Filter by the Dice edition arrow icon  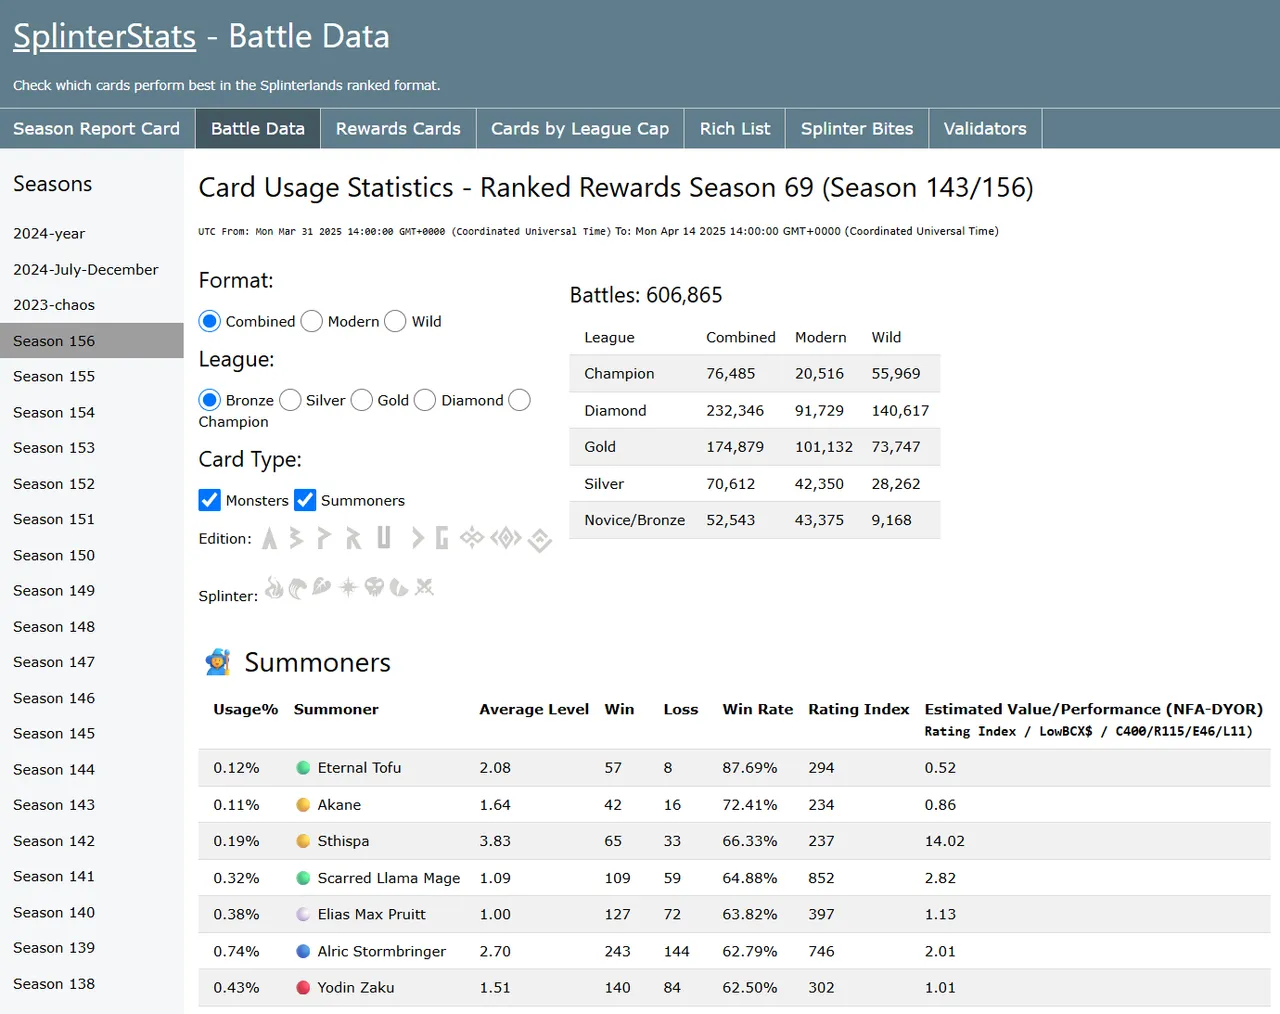[418, 539]
